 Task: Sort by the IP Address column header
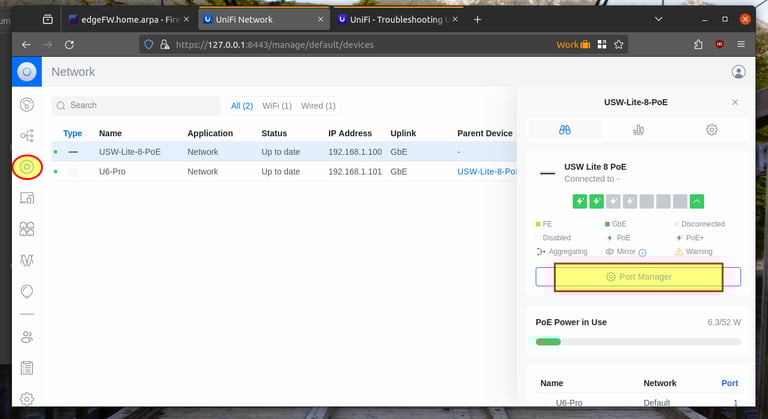coord(350,133)
